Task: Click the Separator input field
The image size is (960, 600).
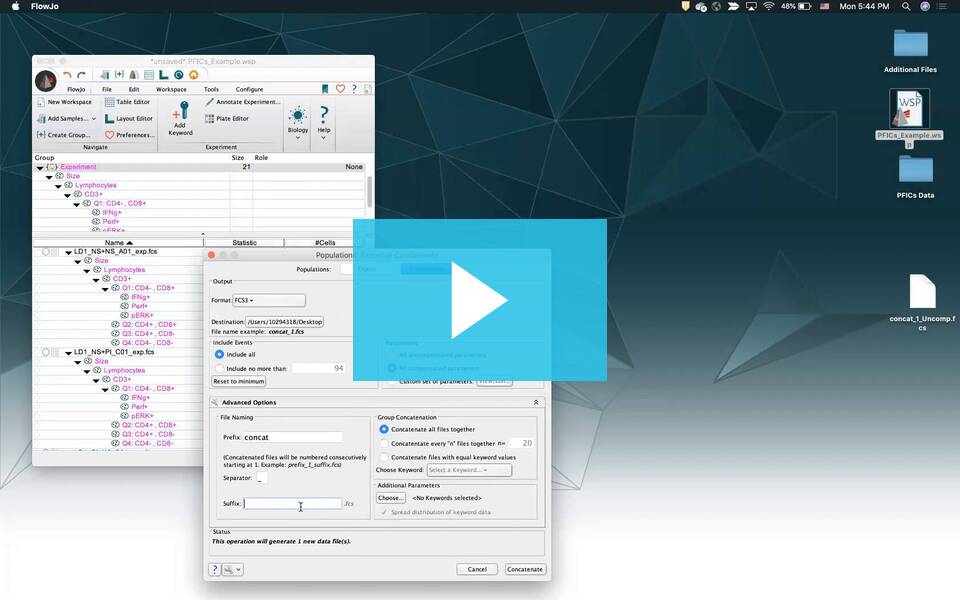Action: [261, 478]
